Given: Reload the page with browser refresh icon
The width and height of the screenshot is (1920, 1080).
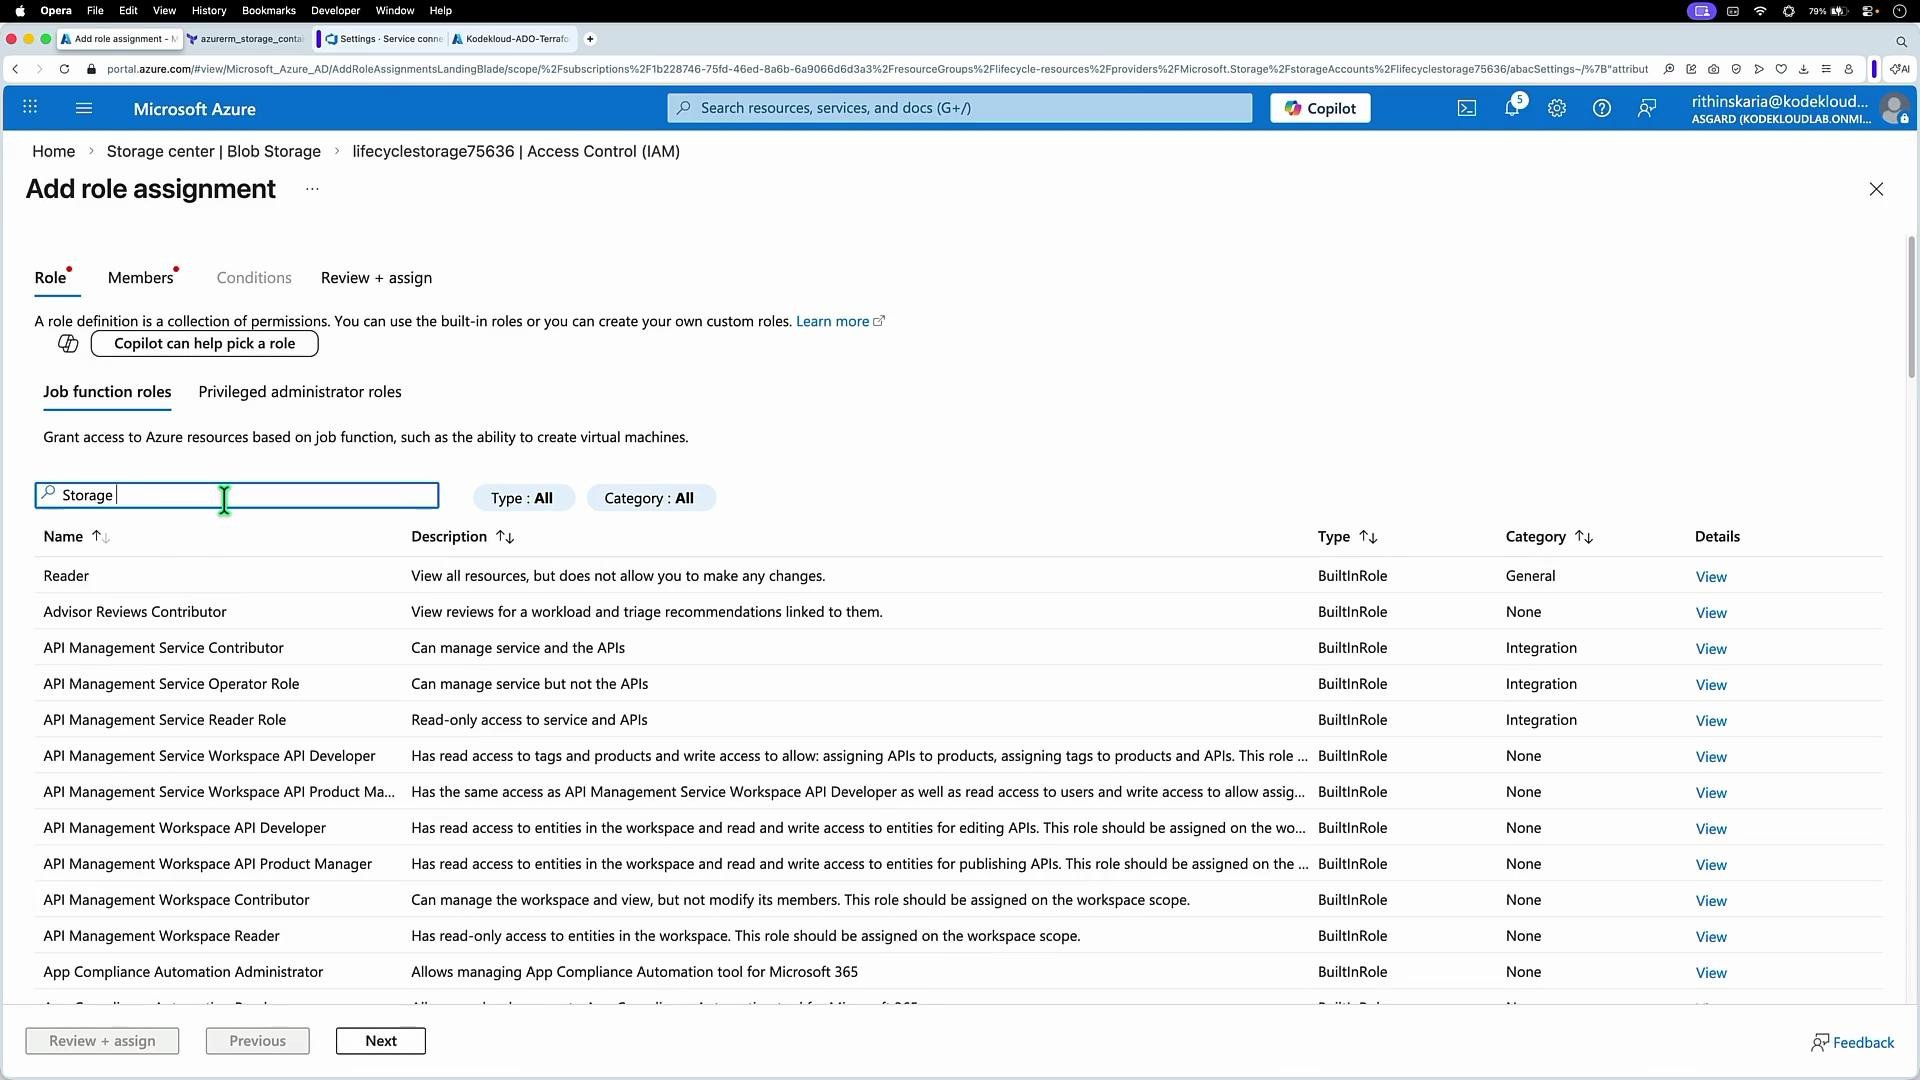Looking at the screenshot, I should pyautogui.click(x=64, y=69).
